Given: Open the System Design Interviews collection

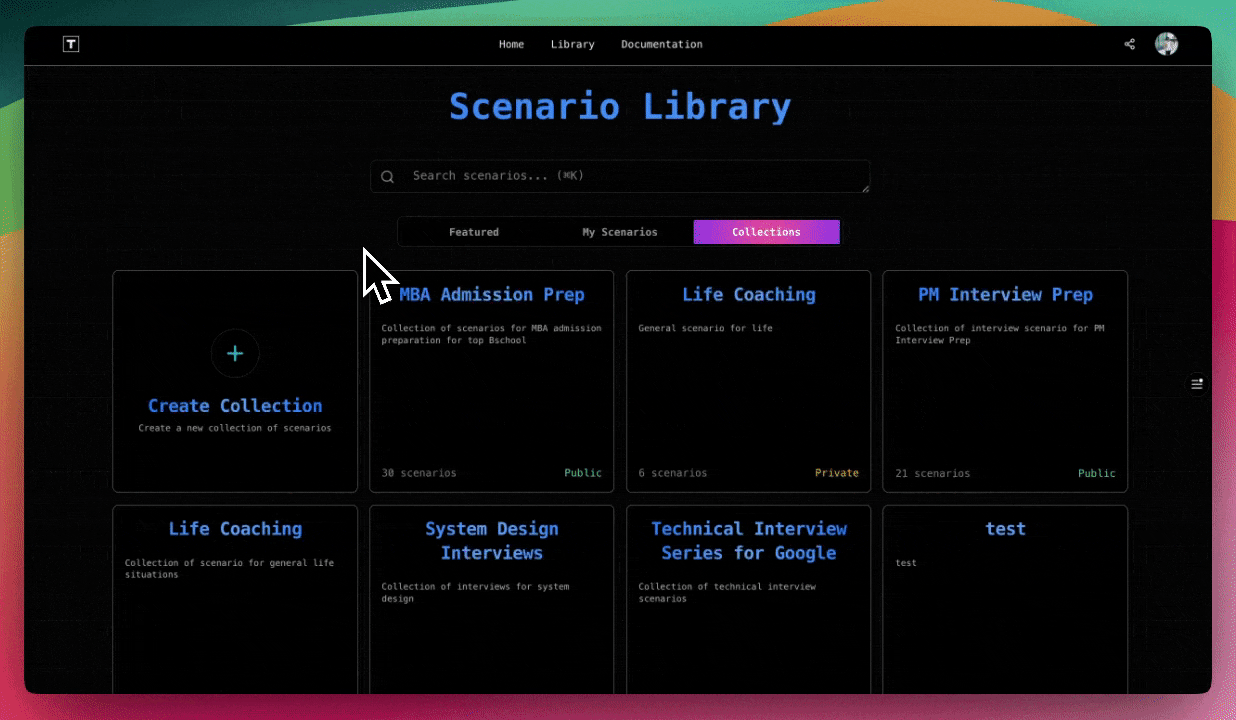Looking at the screenshot, I should click(492, 599).
